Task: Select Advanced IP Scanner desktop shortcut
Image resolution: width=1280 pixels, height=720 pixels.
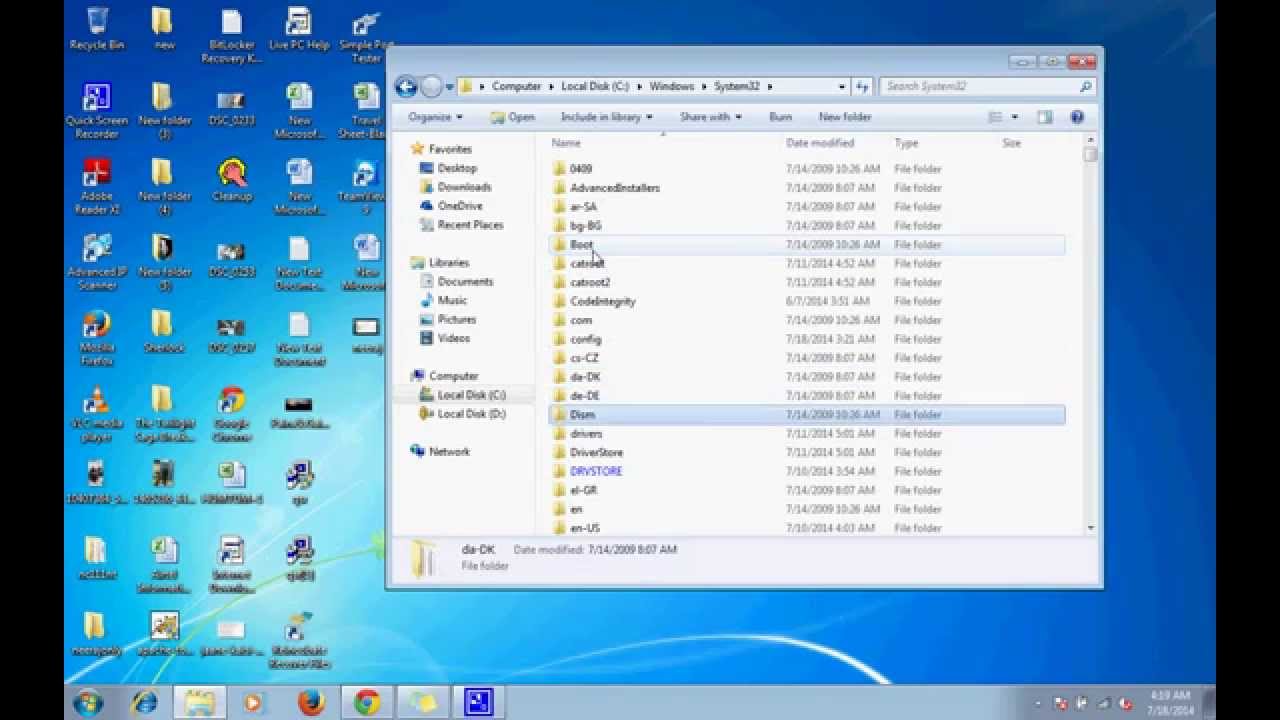Action: click(97, 262)
